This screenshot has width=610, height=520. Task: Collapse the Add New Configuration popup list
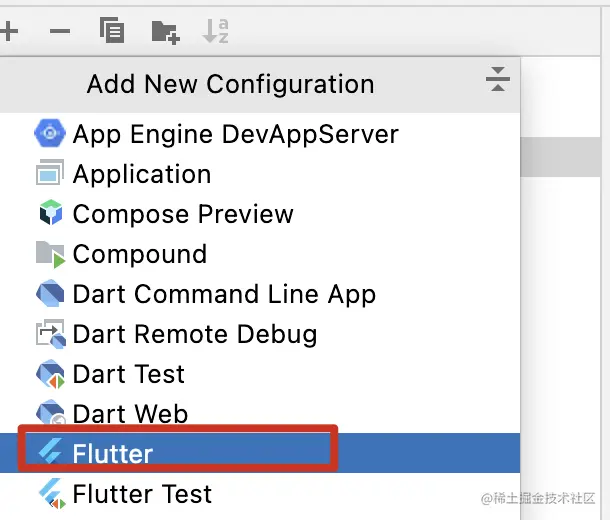point(497,81)
